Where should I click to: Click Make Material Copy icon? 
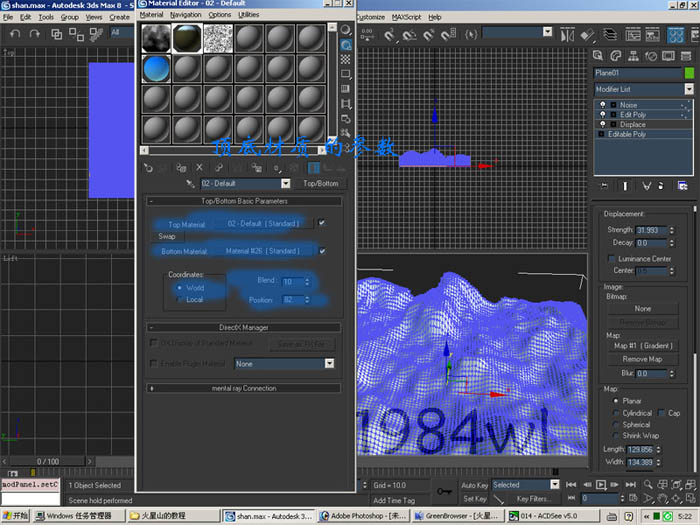point(219,167)
